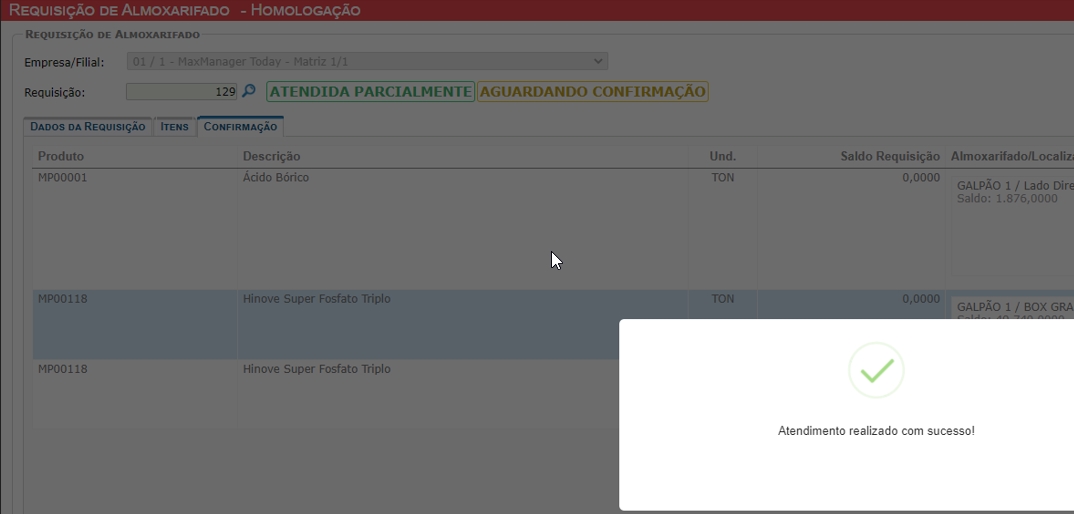This screenshot has width=1074, height=514.
Task: Click the 0,0000 balance in the highlighted row
Action: point(921,299)
